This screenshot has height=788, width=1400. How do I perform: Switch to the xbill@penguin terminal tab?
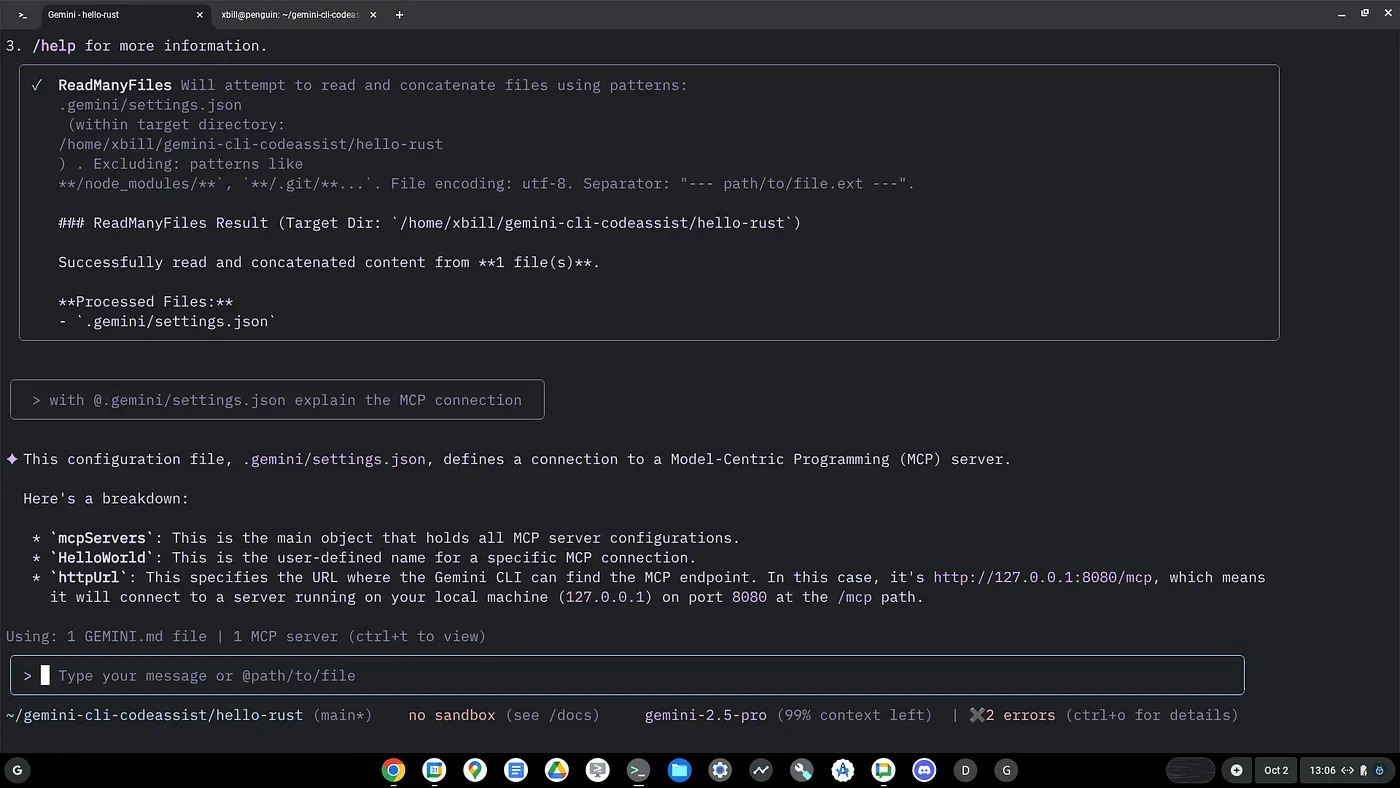click(290, 15)
